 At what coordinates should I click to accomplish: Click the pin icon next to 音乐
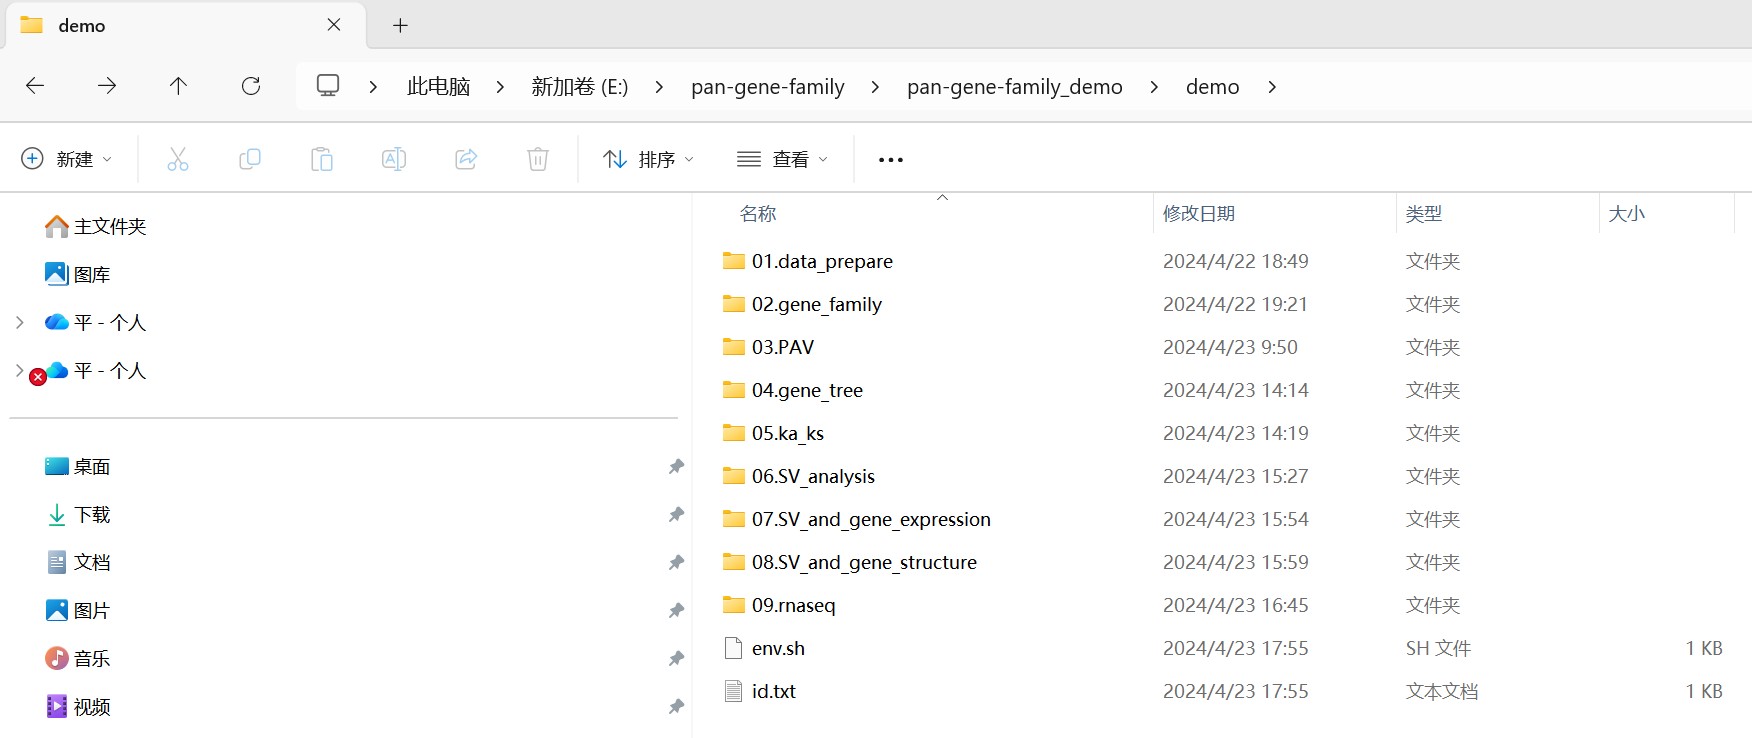point(676,659)
